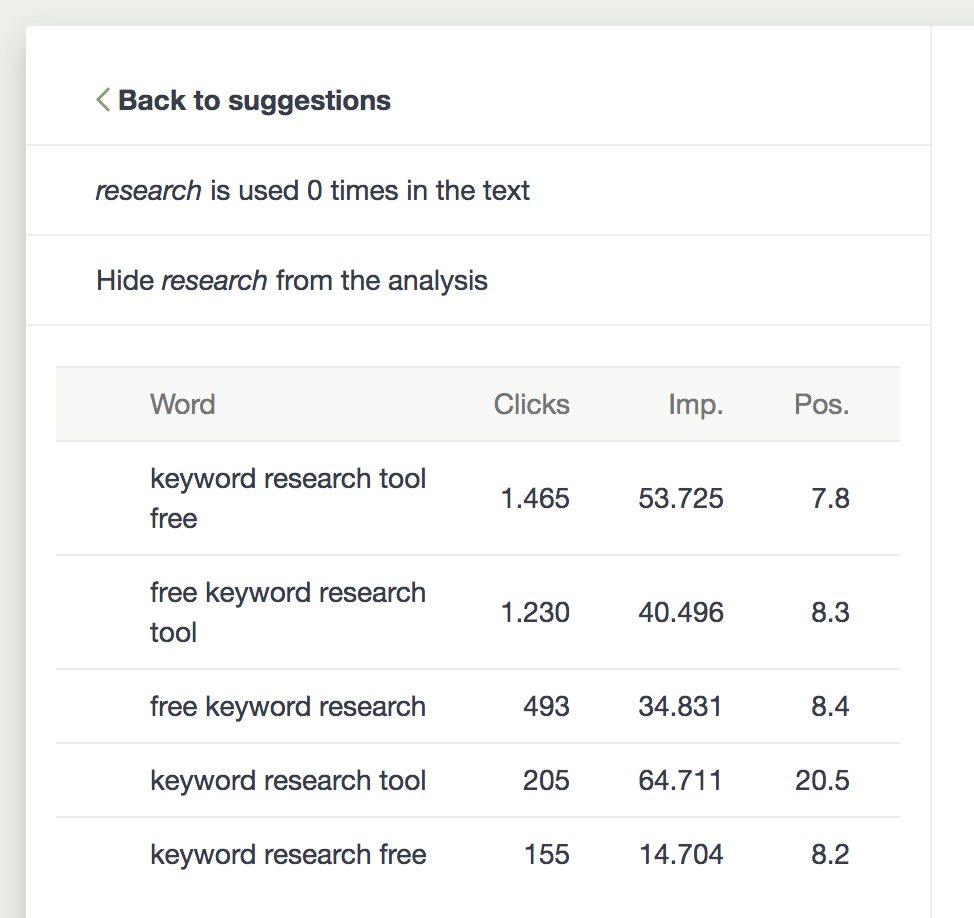
Task: Click the position value 8.3
Action: click(x=831, y=612)
